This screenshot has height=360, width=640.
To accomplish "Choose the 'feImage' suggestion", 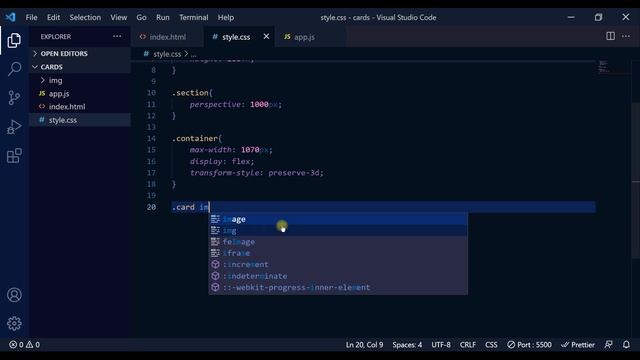I will click(x=338, y=242).
